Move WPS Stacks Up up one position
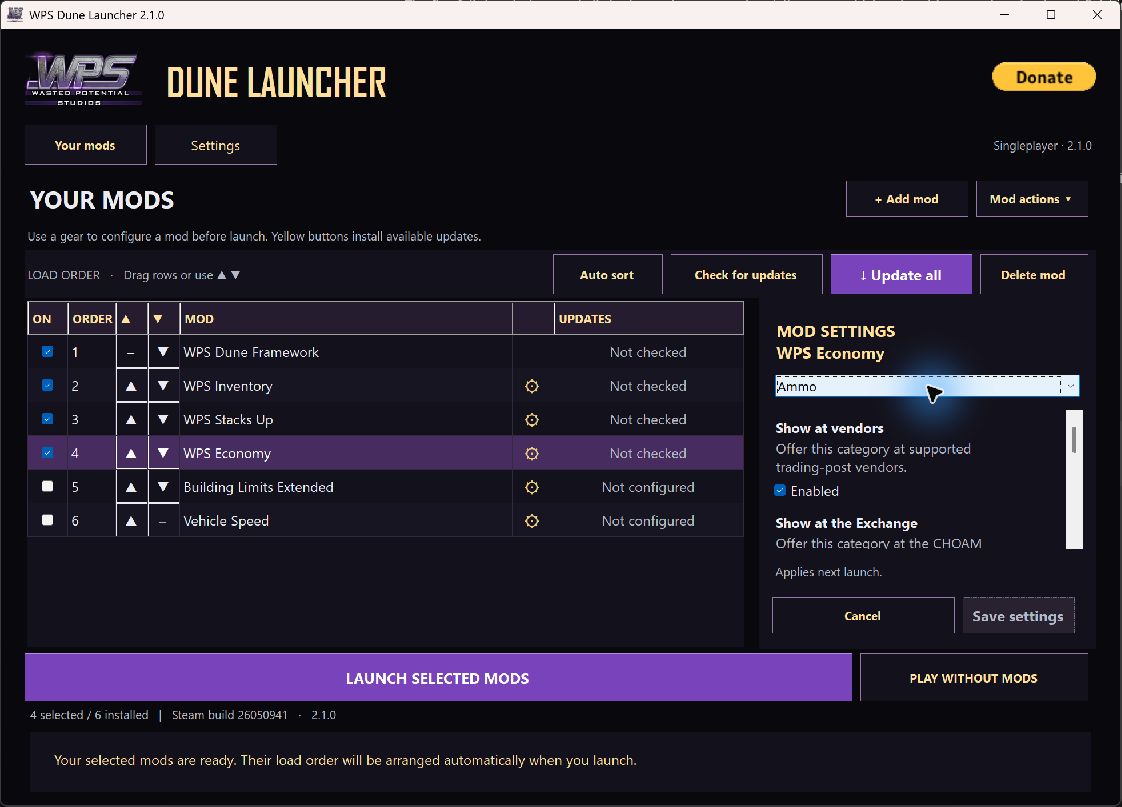This screenshot has width=1122, height=807. pos(131,420)
